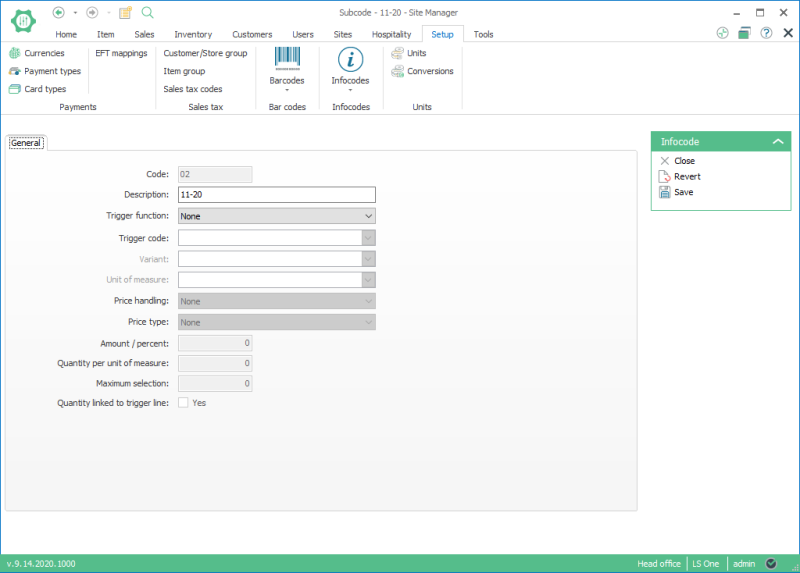Image resolution: width=800 pixels, height=573 pixels.
Task: Click the back navigation arrow
Action: [x=59, y=12]
